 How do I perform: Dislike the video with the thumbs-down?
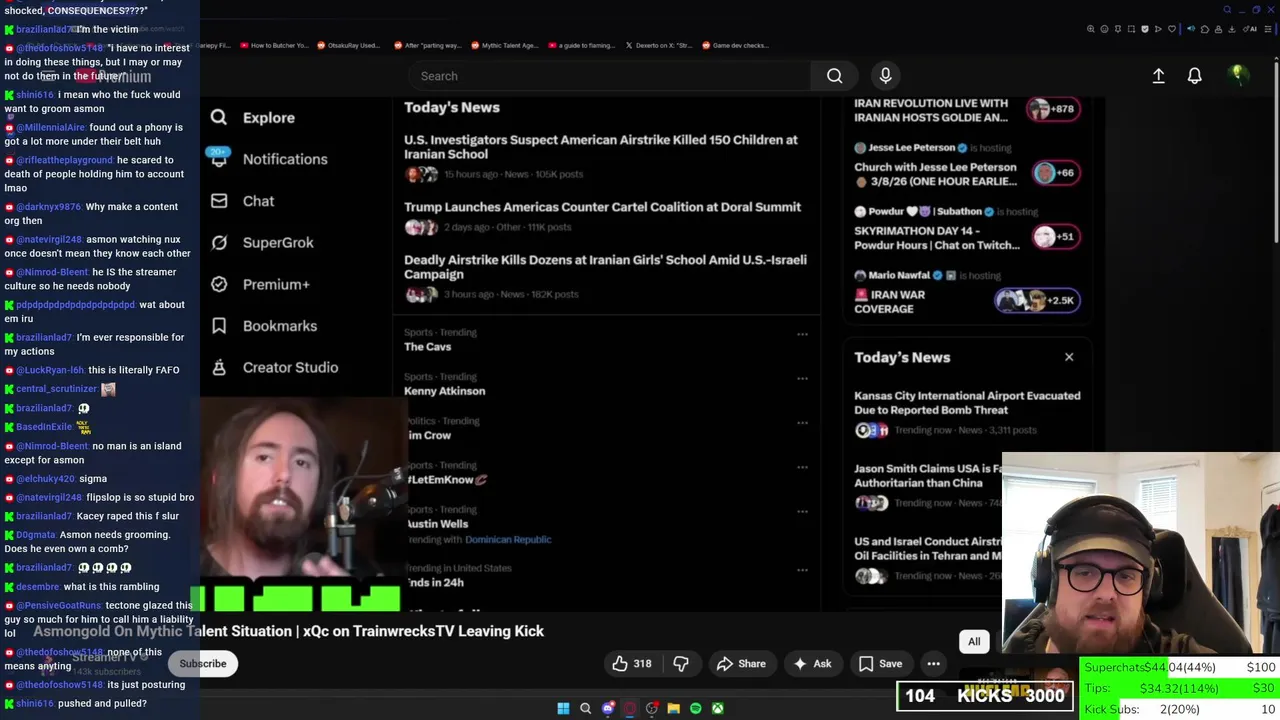[x=681, y=664]
